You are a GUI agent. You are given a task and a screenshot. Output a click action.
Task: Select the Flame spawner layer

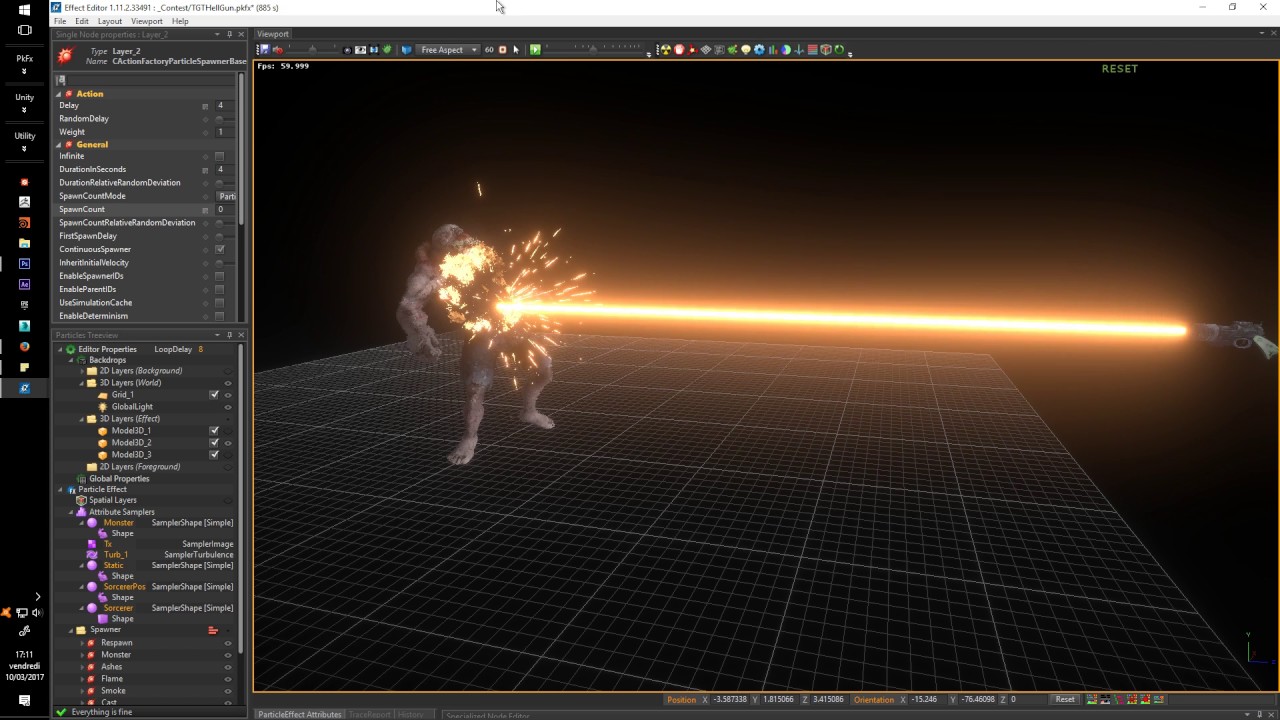[112, 679]
